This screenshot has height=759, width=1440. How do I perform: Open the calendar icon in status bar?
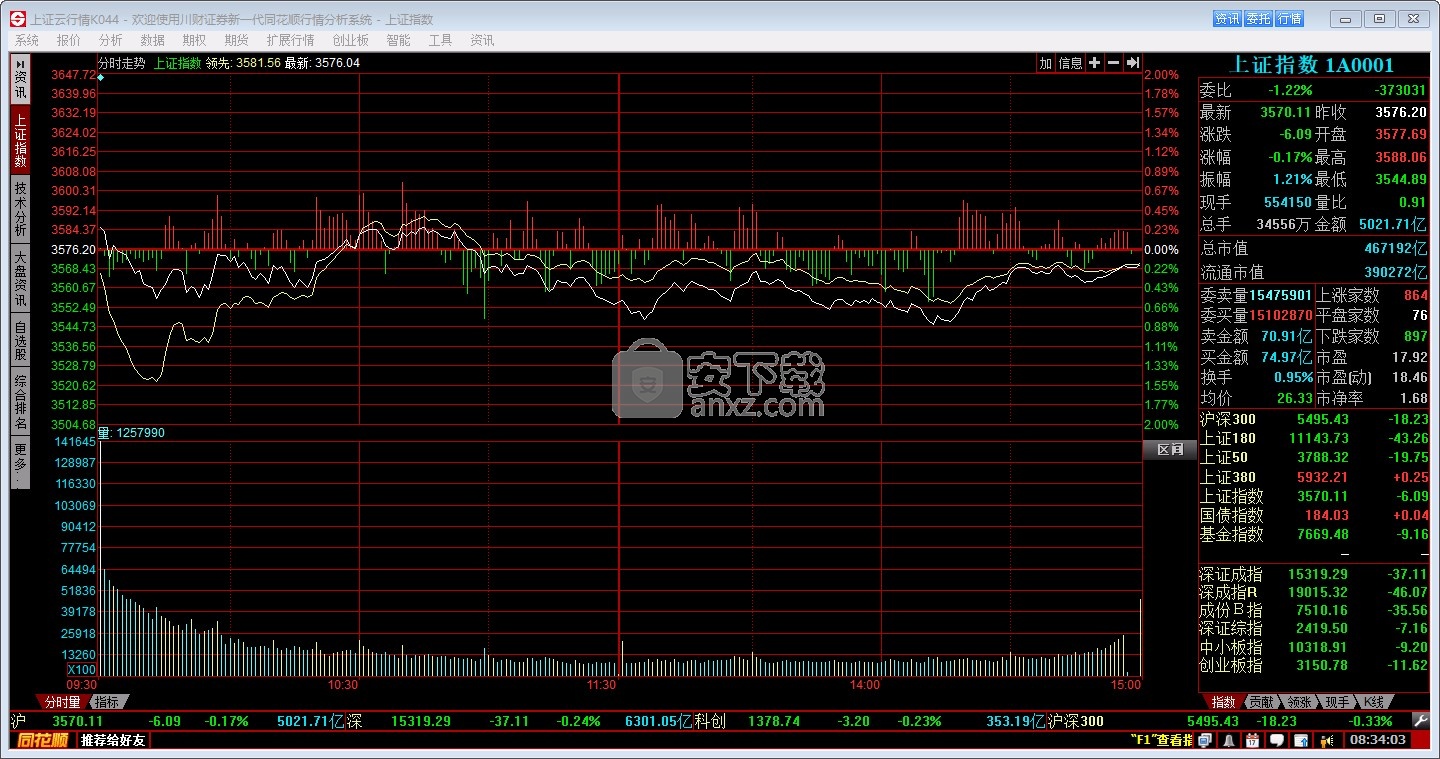click(x=1252, y=740)
